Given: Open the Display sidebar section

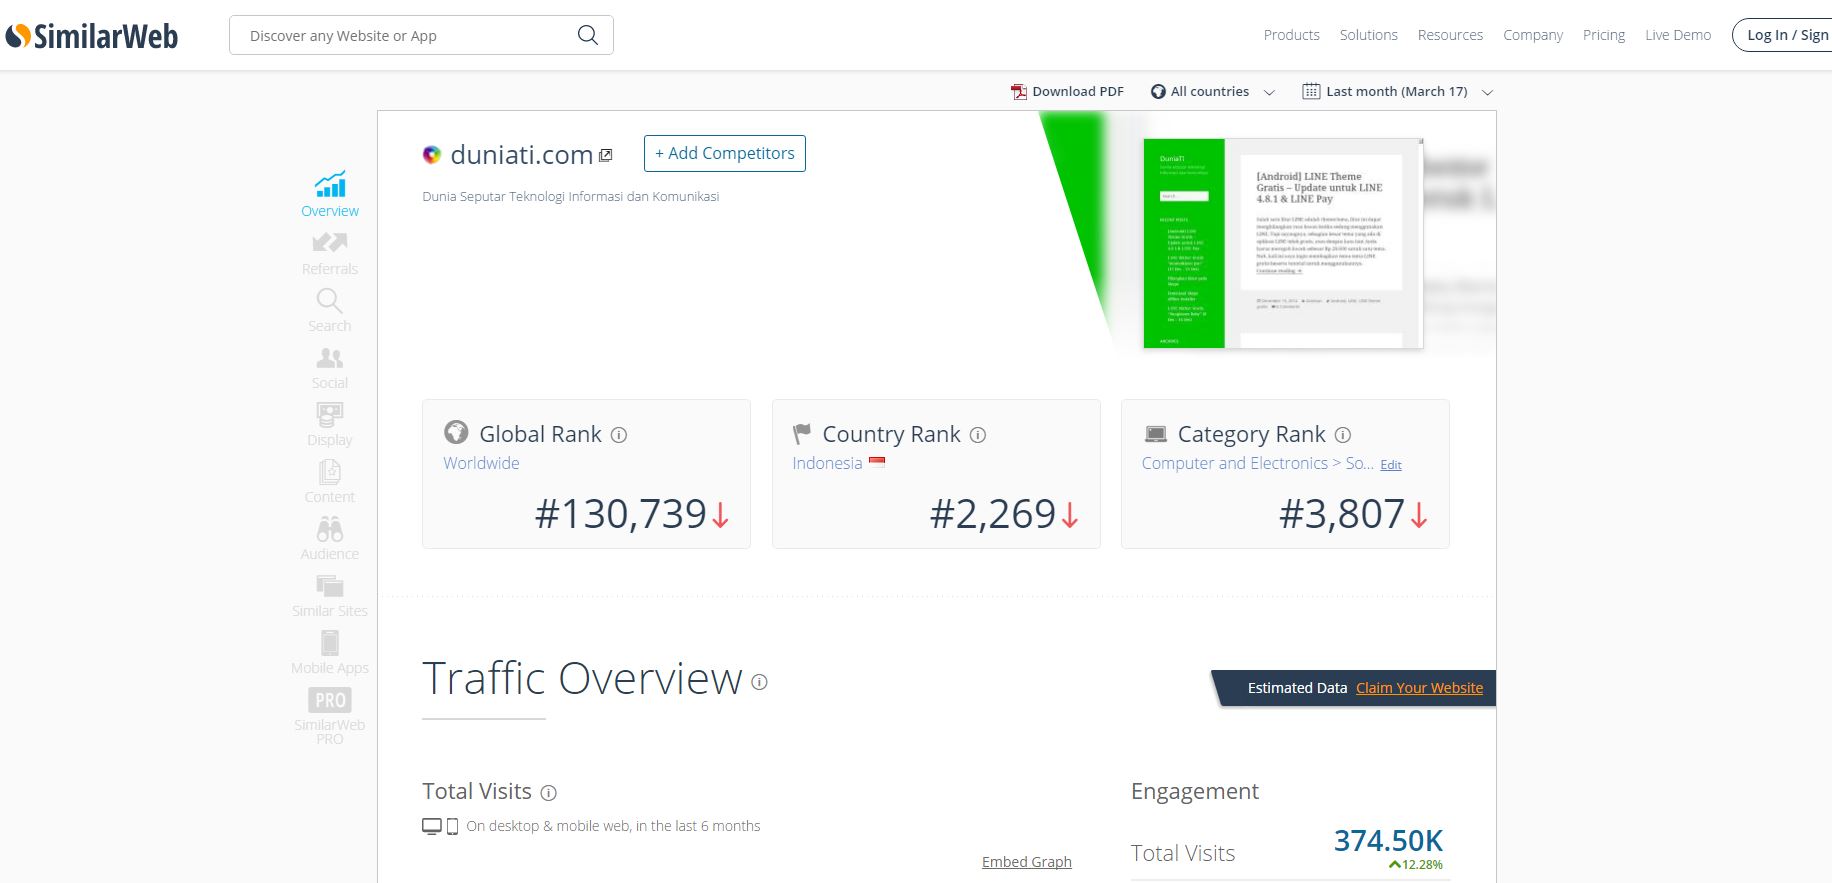Looking at the screenshot, I should point(330,425).
